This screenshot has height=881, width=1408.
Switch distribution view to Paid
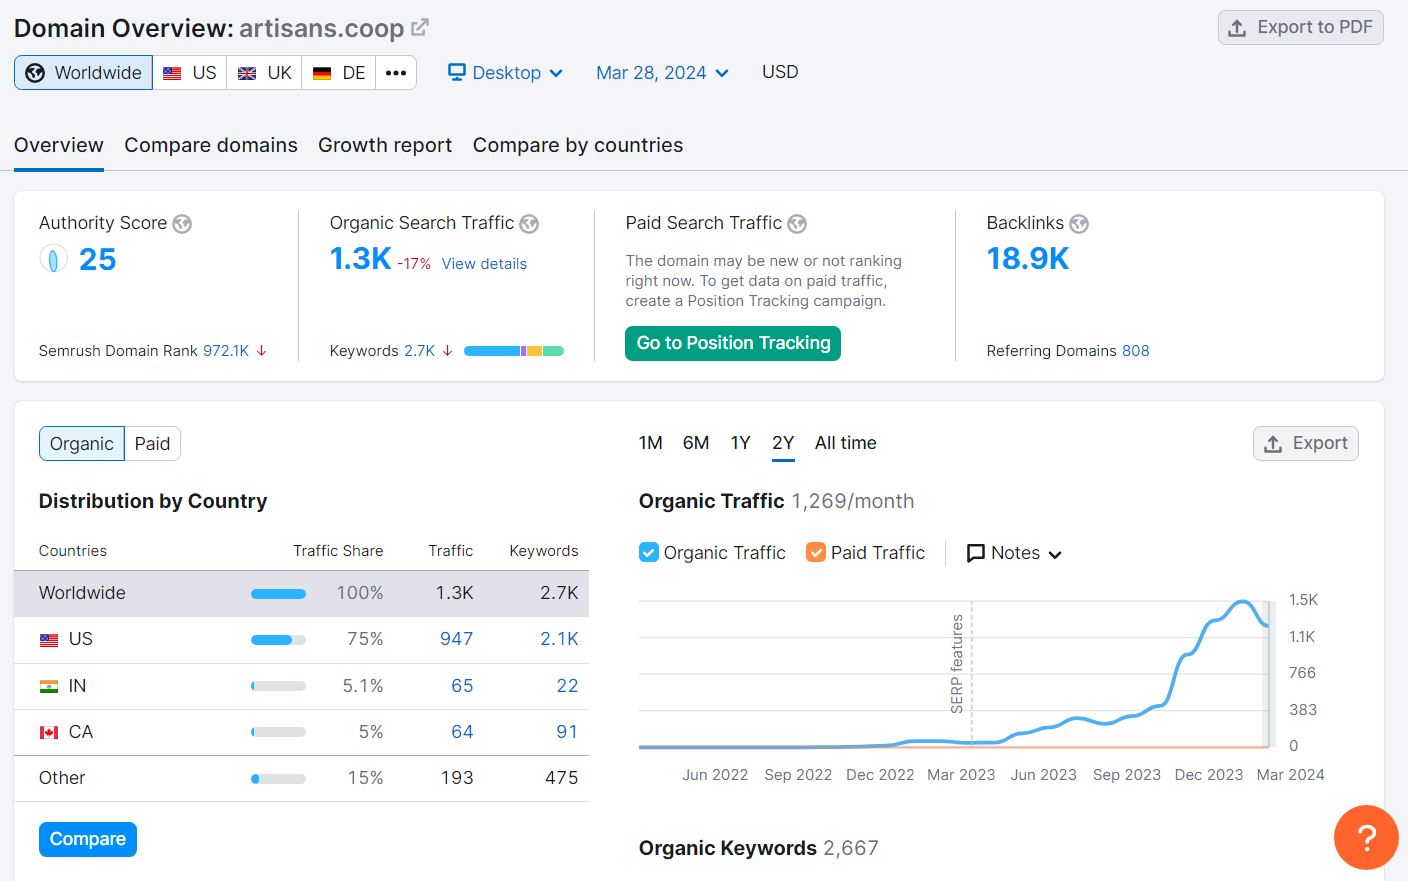click(x=152, y=443)
